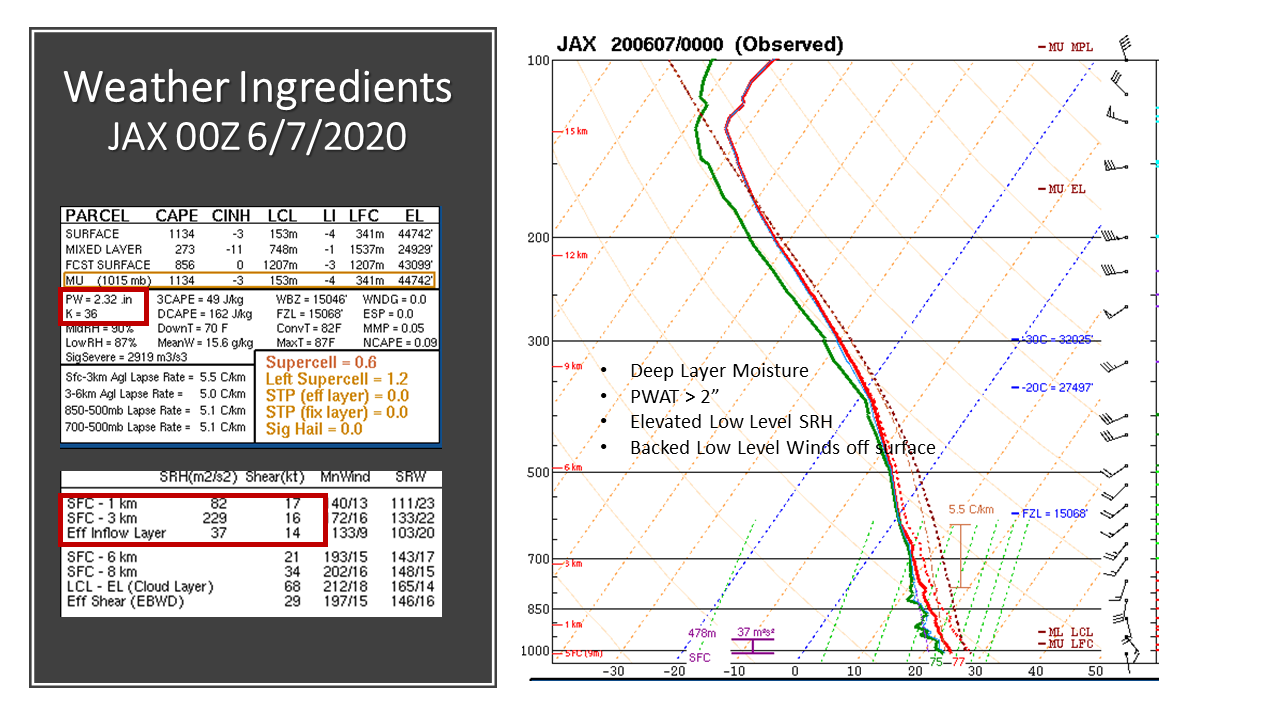Image resolution: width=1280 pixels, height=720 pixels.
Task: Select the 'ConvT = 82F' entry
Action: pos(309,328)
